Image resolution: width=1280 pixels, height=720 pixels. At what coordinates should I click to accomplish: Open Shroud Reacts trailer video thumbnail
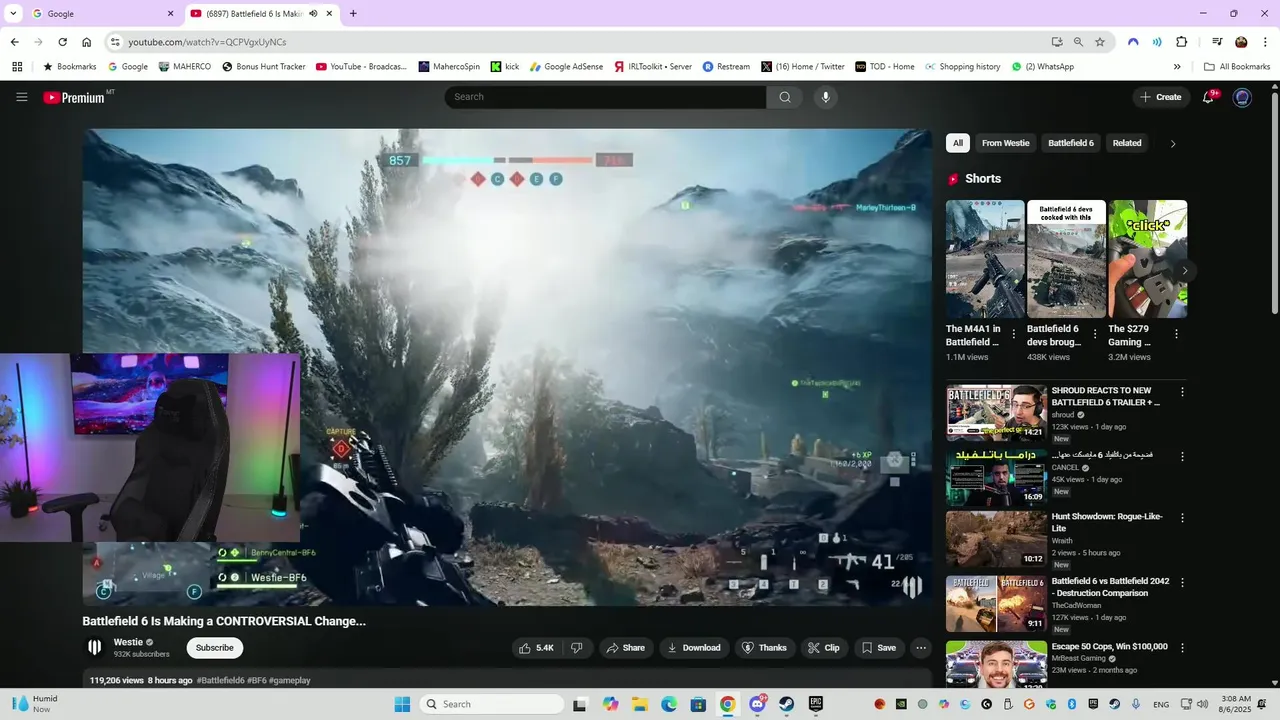[x=996, y=412]
